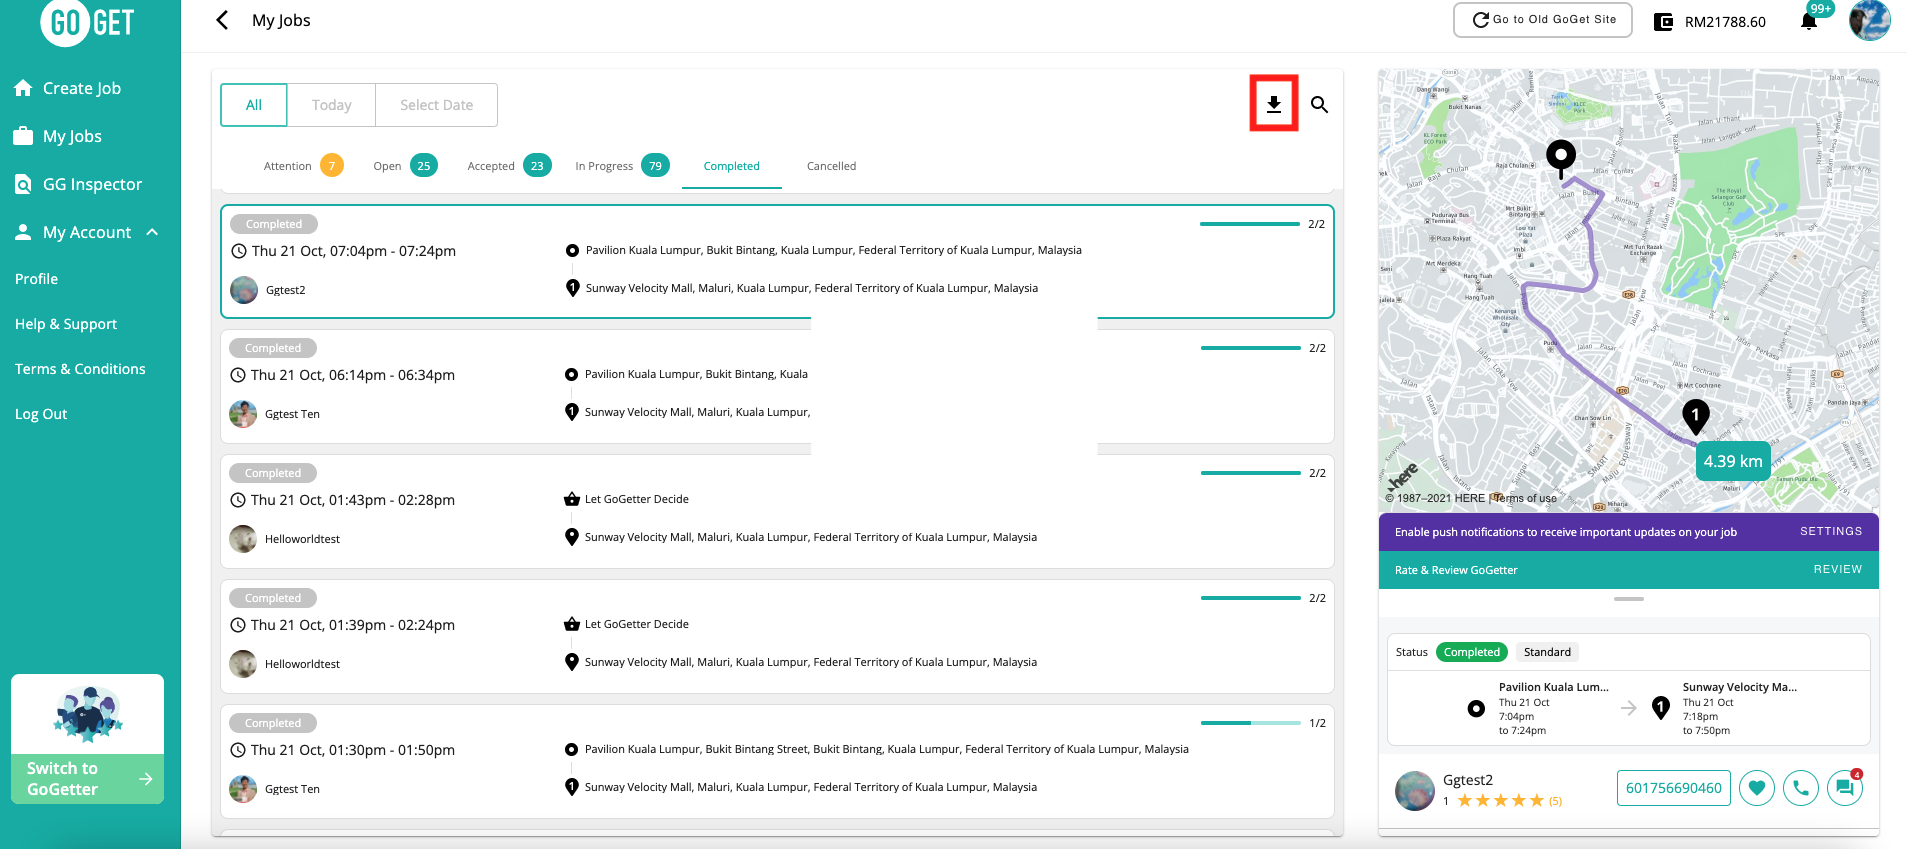
Task: Open the 06:14pm job by Ggtest Ten
Action: pyautogui.click(x=777, y=387)
